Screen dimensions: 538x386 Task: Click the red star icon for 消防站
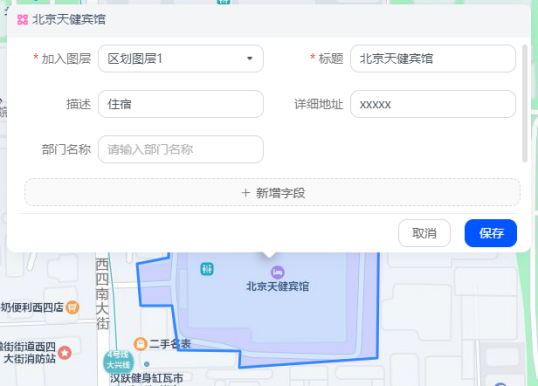click(65, 352)
